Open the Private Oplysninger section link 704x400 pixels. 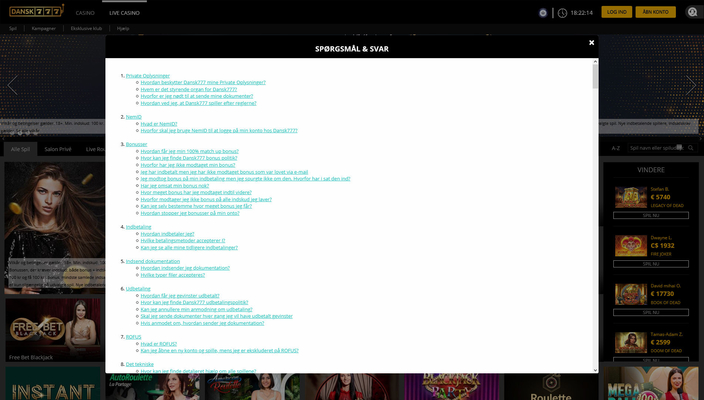click(x=148, y=76)
